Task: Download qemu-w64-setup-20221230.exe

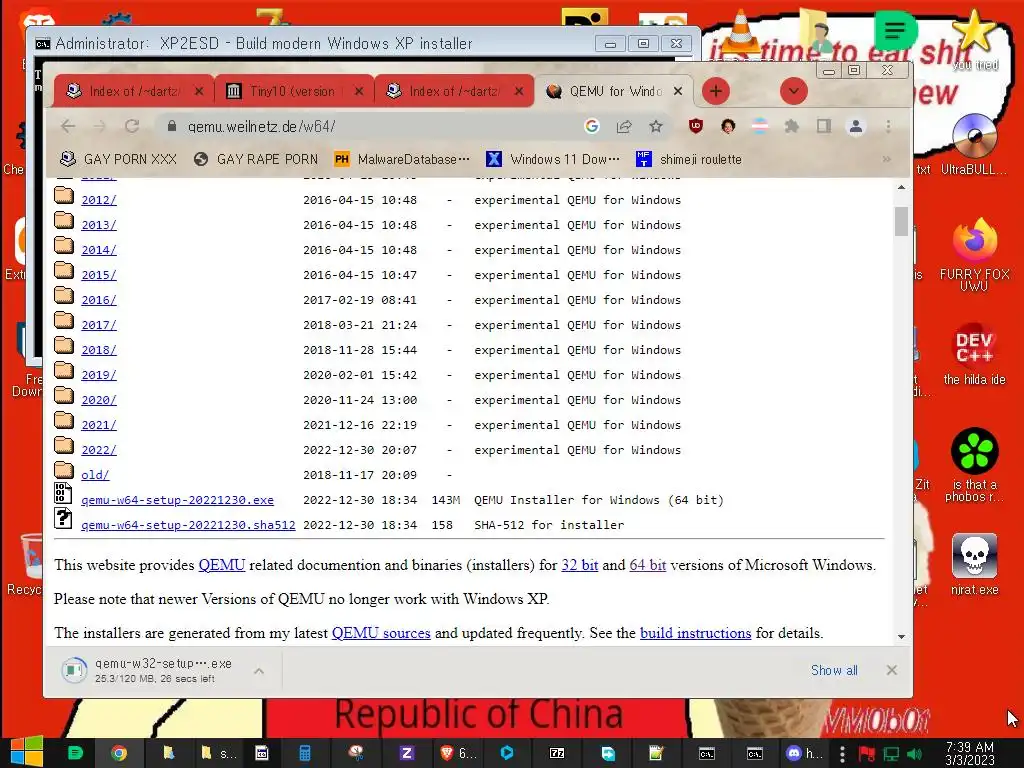Action: 178,500
